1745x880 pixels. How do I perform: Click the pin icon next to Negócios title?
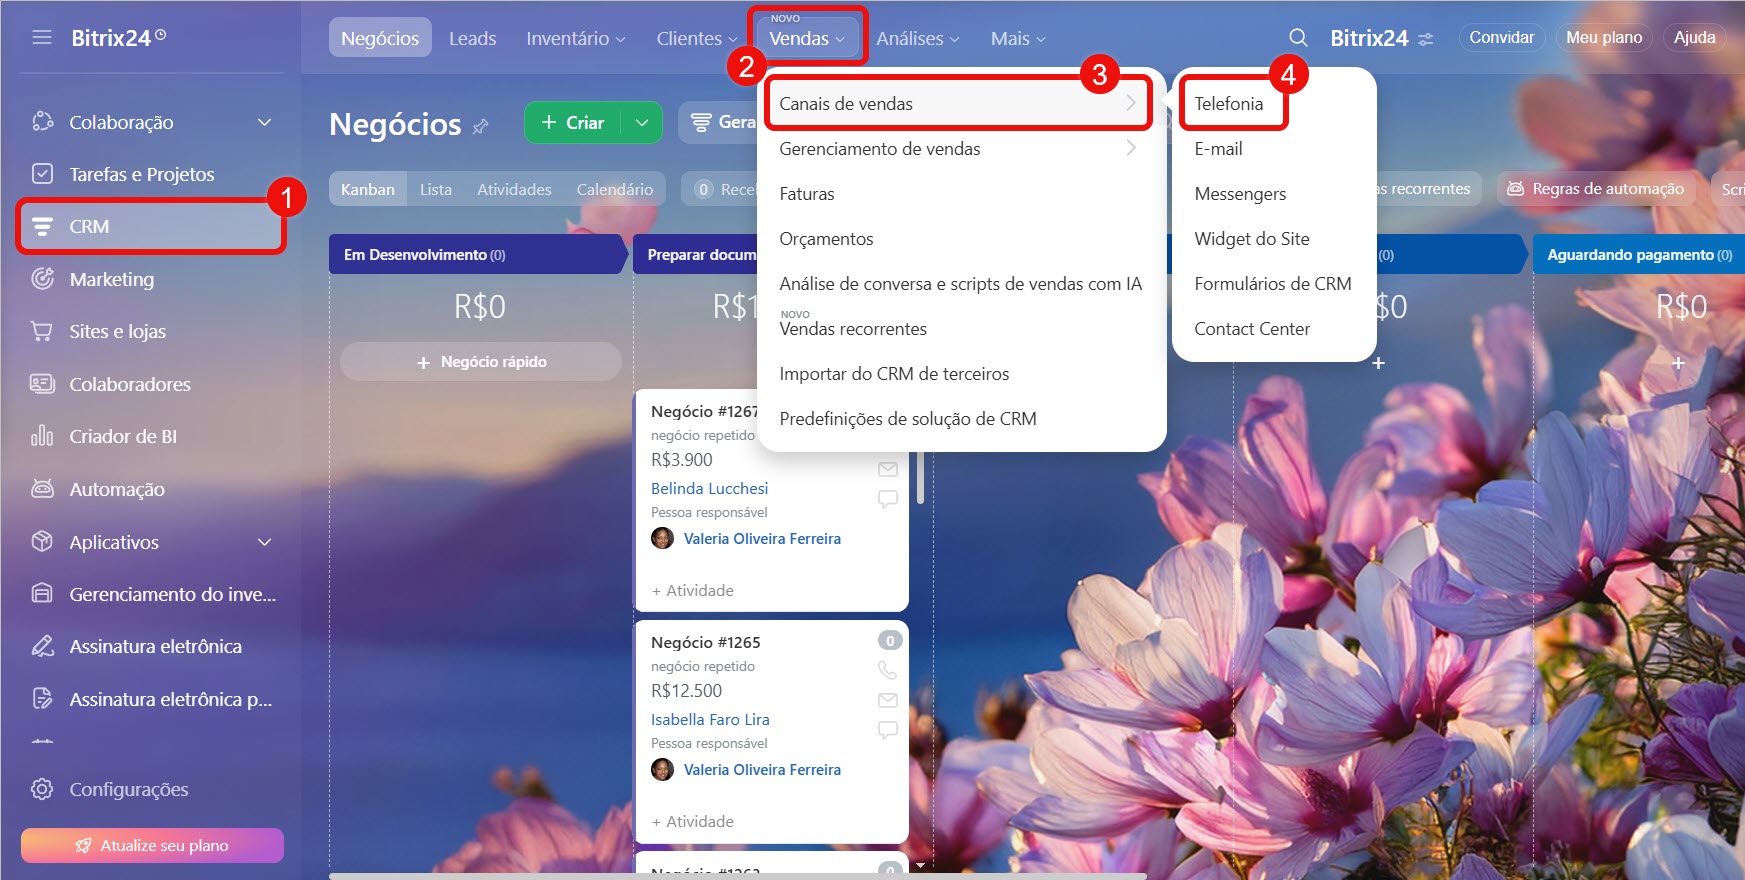pos(481,126)
